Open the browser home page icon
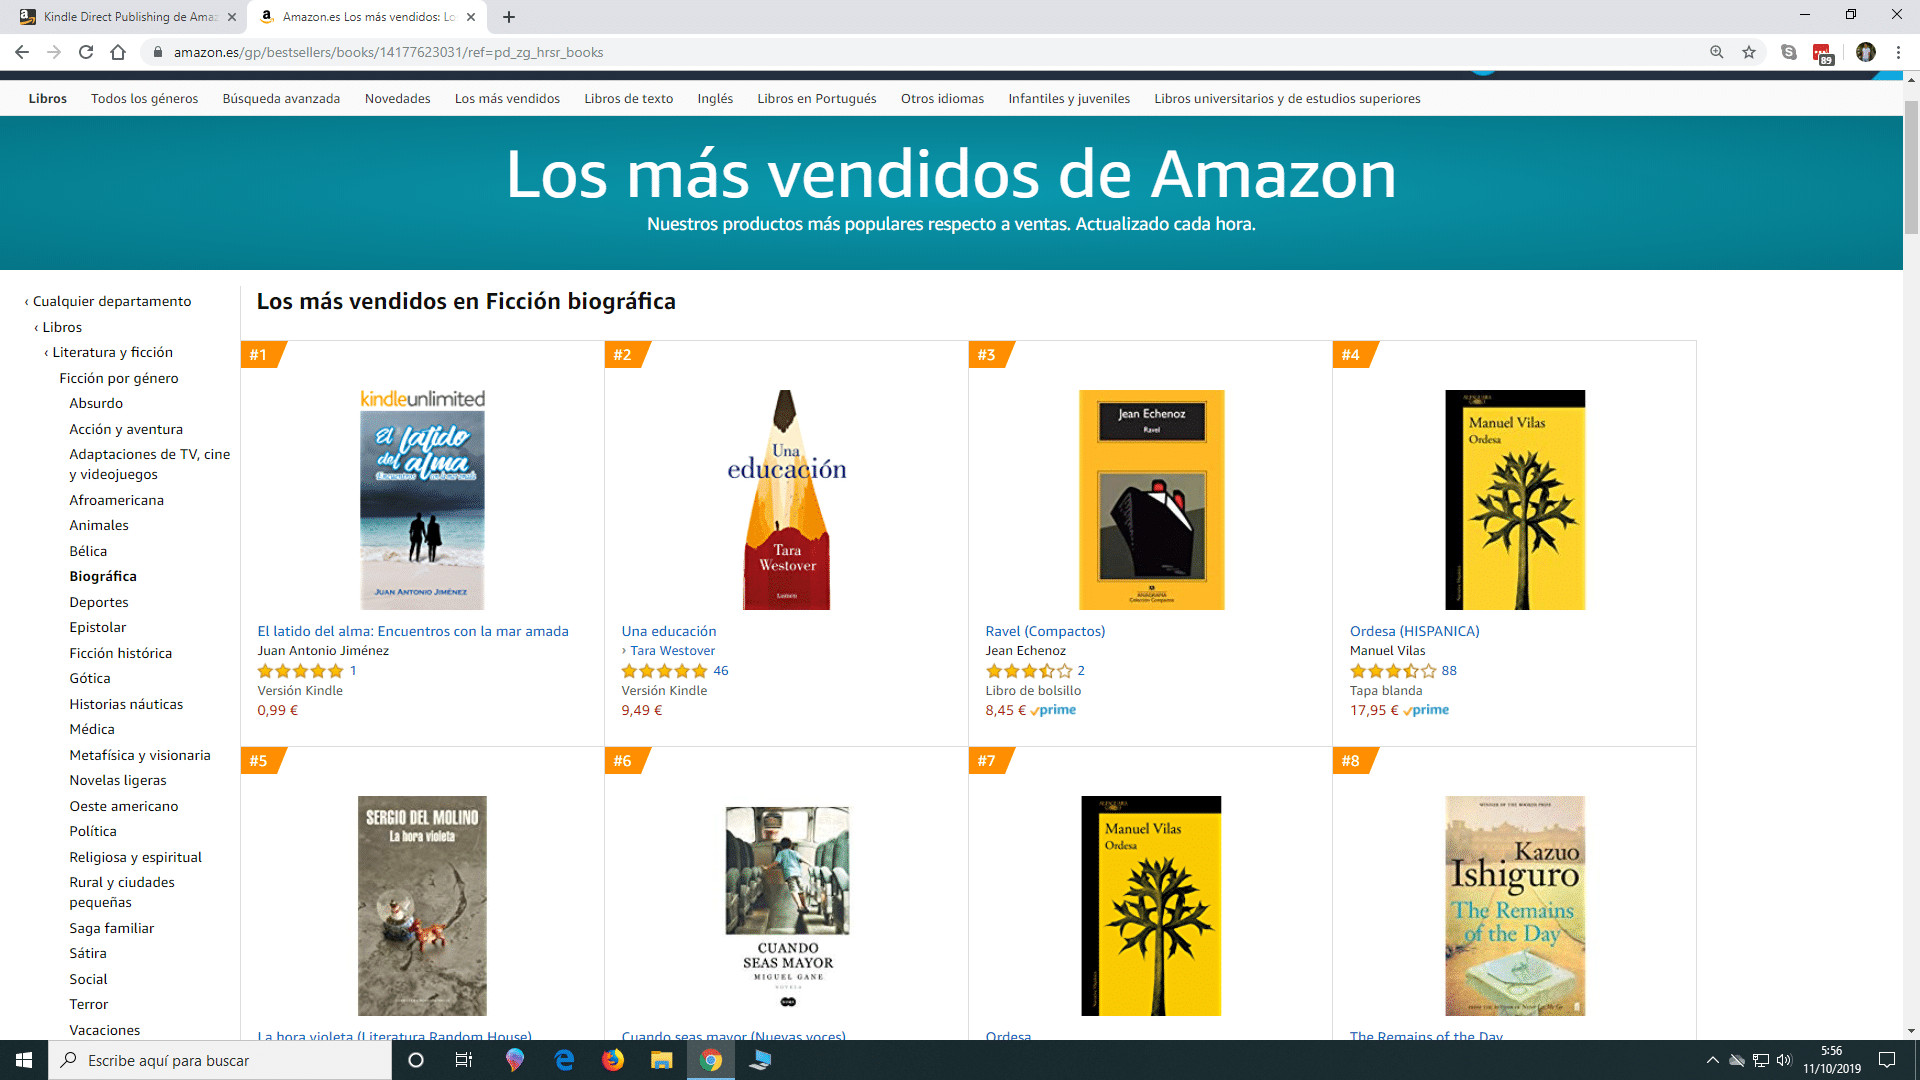 click(x=118, y=52)
